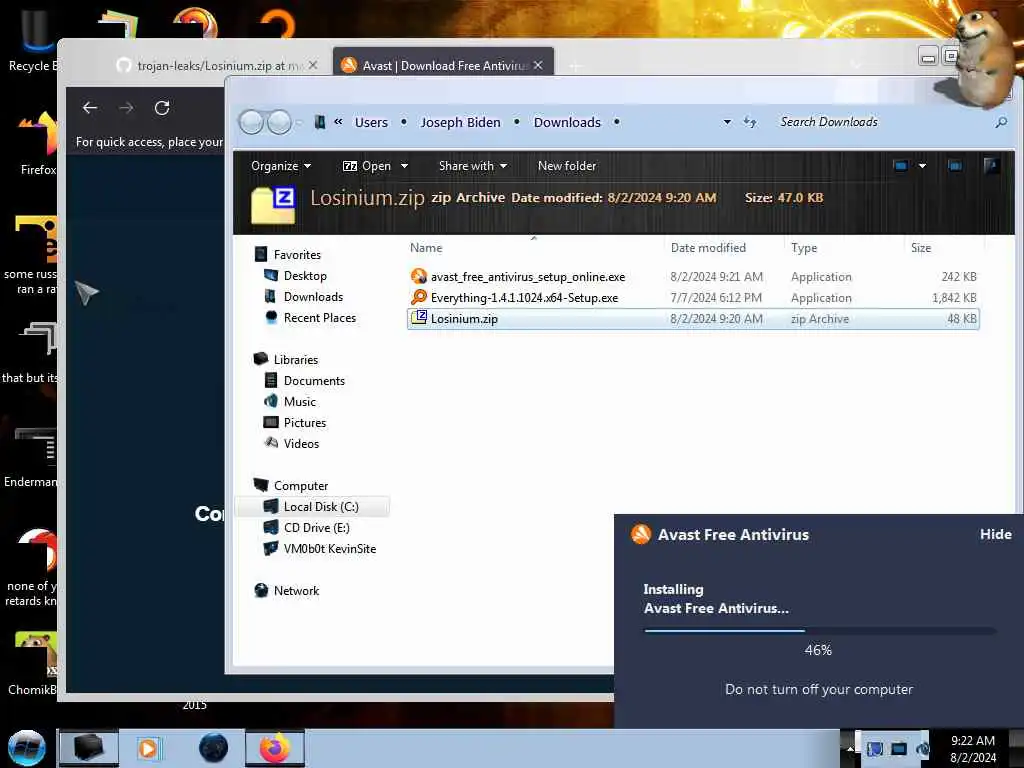This screenshot has height=768, width=1024.
Task: Click Explorer folder taskbar button
Action: (89, 748)
